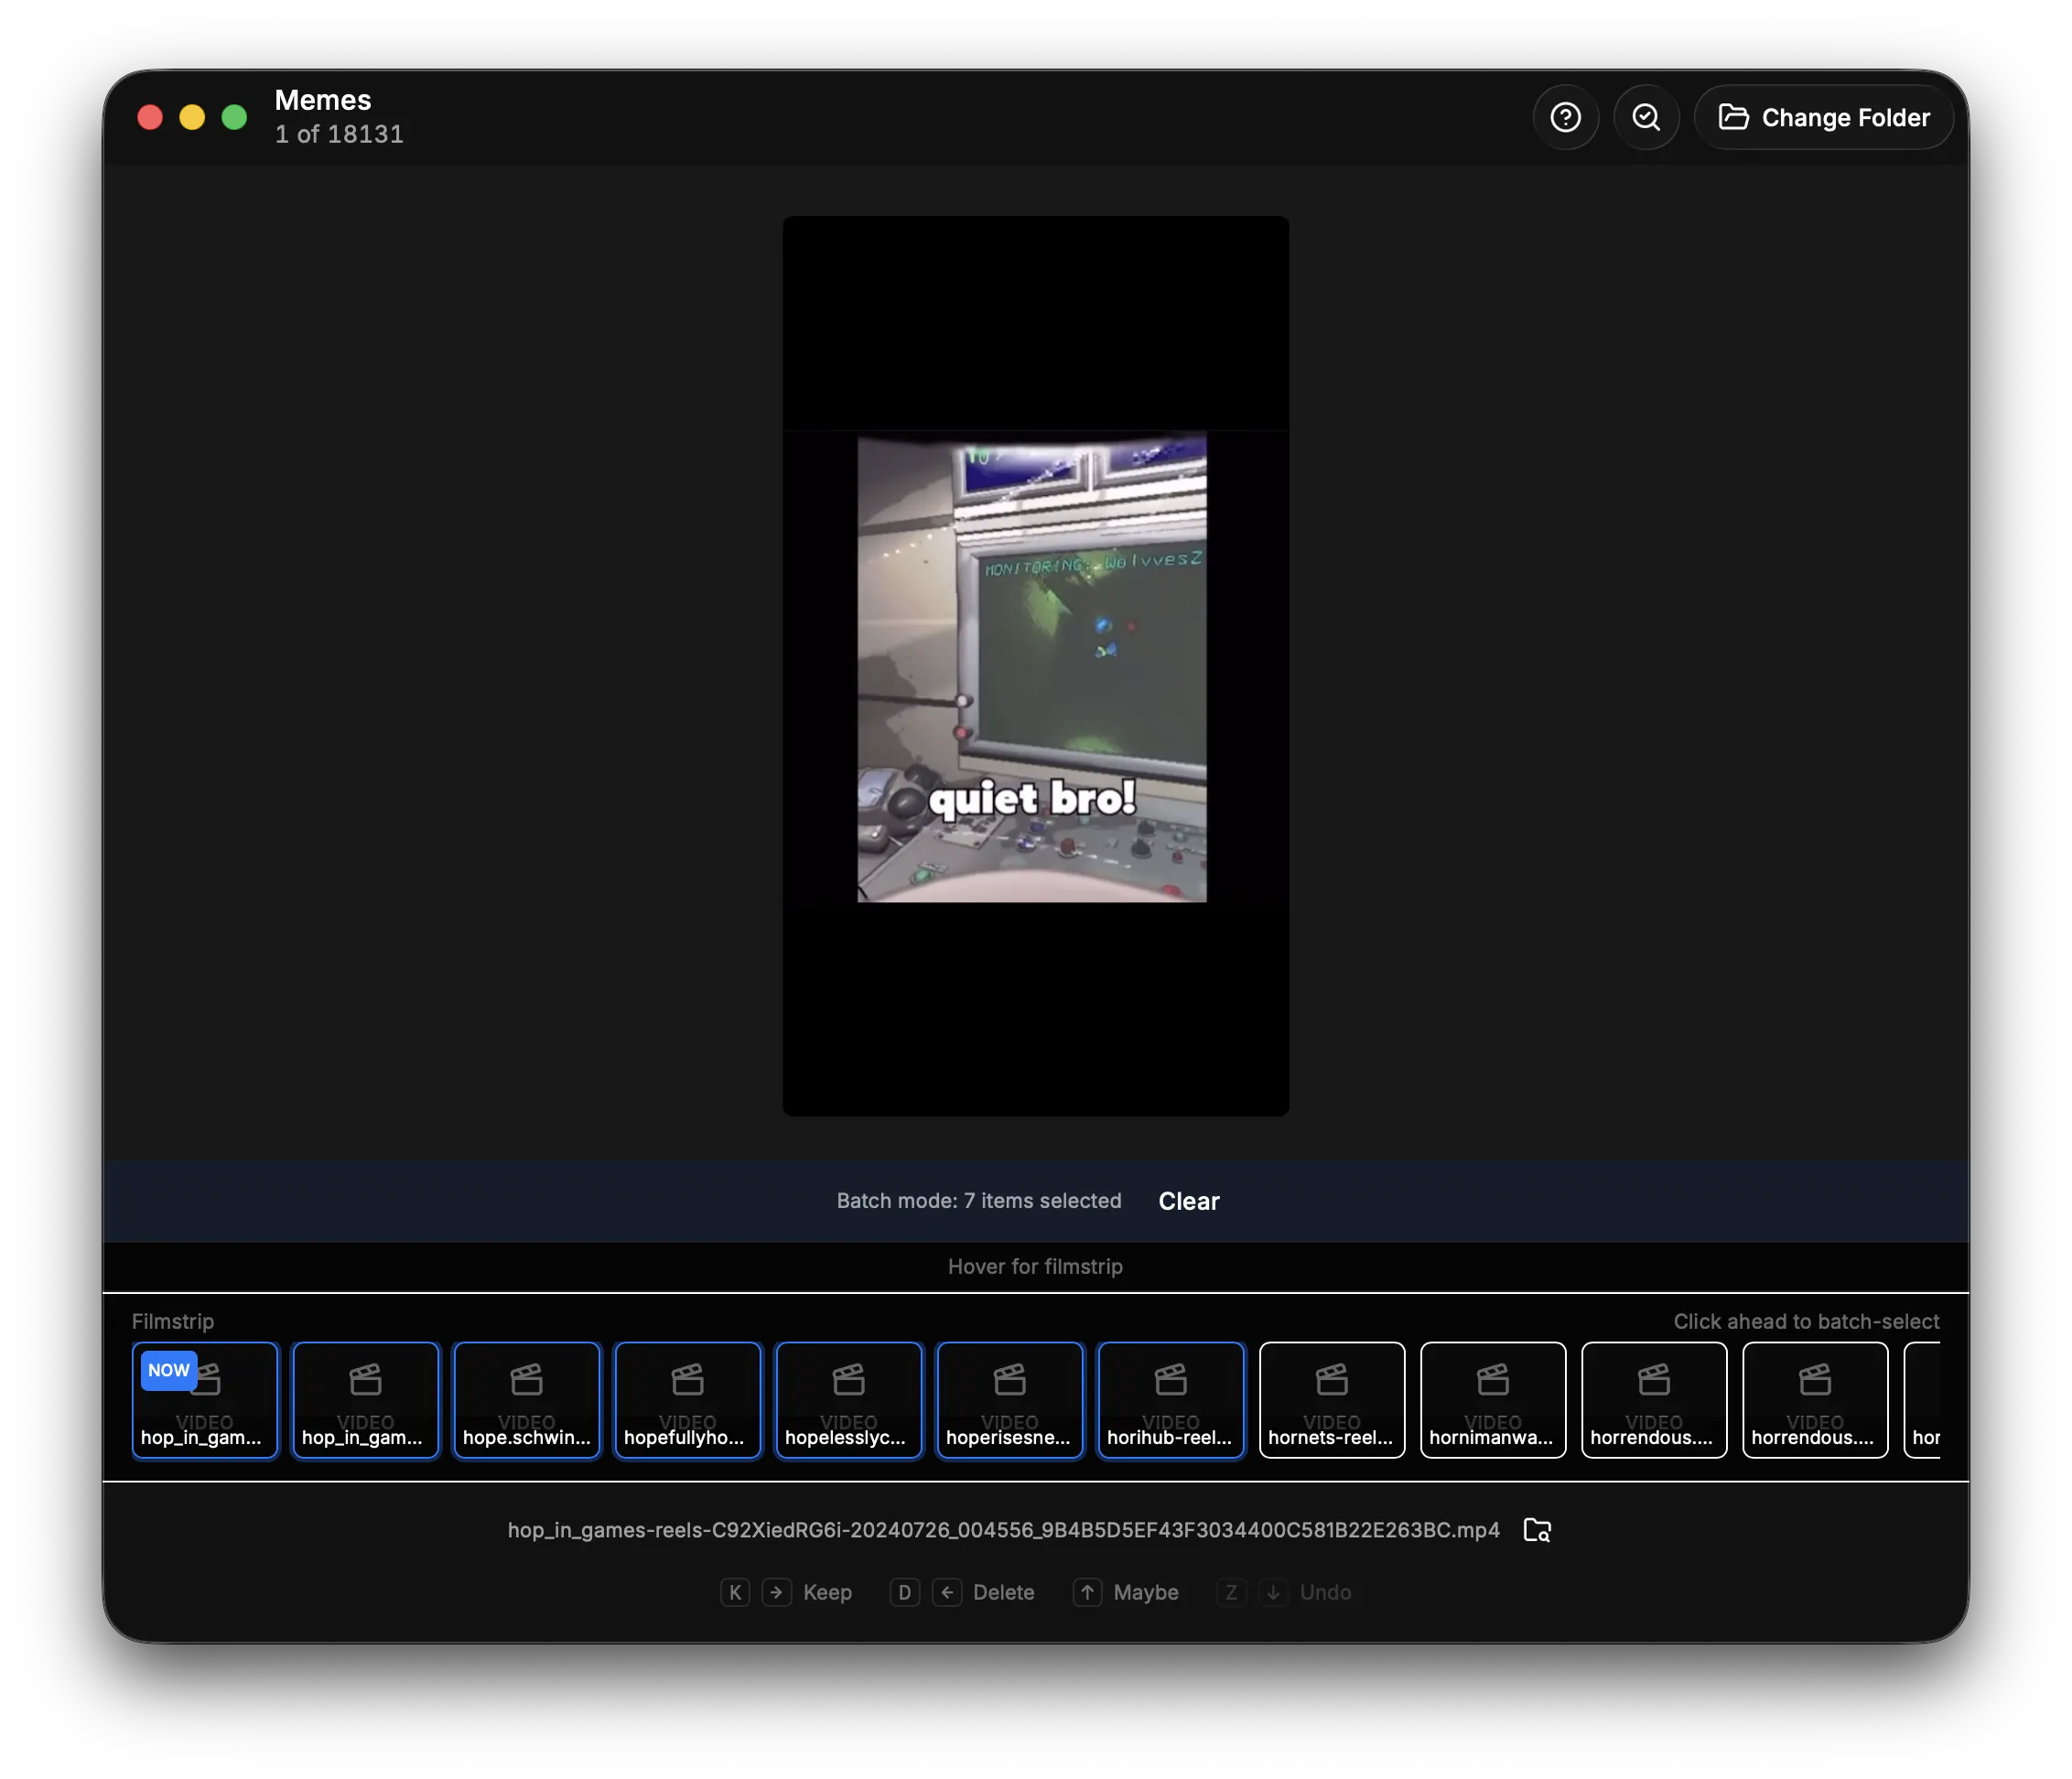The image size is (2072, 1779).
Task: Select the hopefullyho... video thumbnail
Action: pos(687,1399)
